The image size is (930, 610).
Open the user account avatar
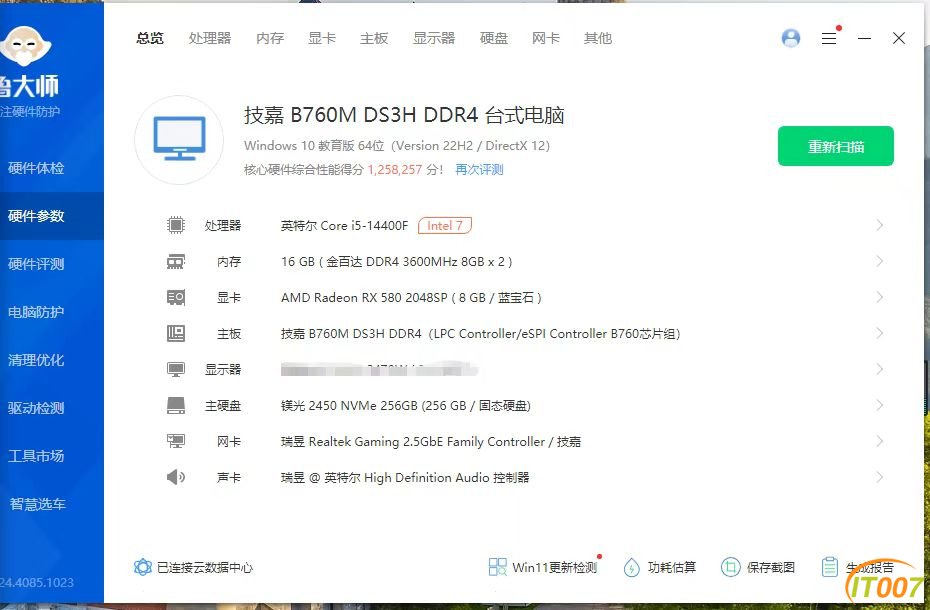click(791, 38)
